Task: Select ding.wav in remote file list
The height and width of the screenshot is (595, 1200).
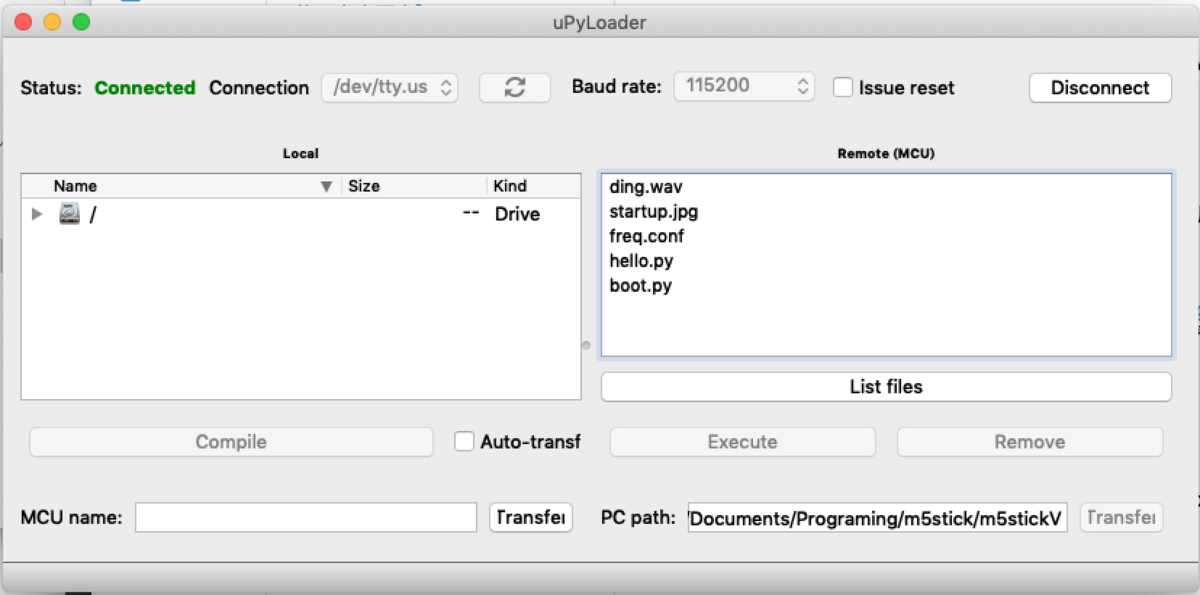Action: [x=646, y=187]
